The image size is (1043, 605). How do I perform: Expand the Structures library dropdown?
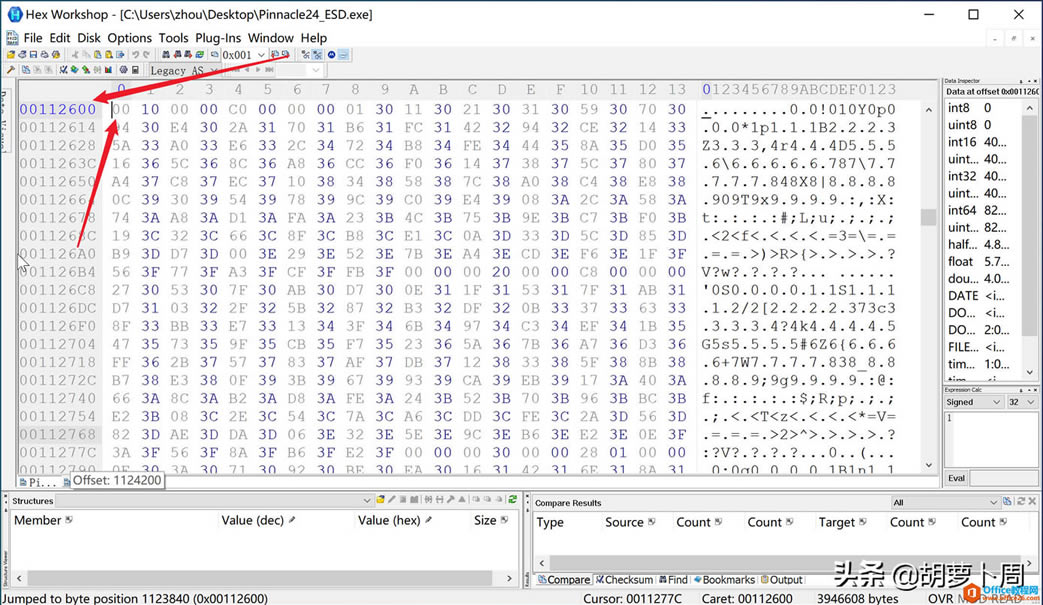[x=367, y=501]
